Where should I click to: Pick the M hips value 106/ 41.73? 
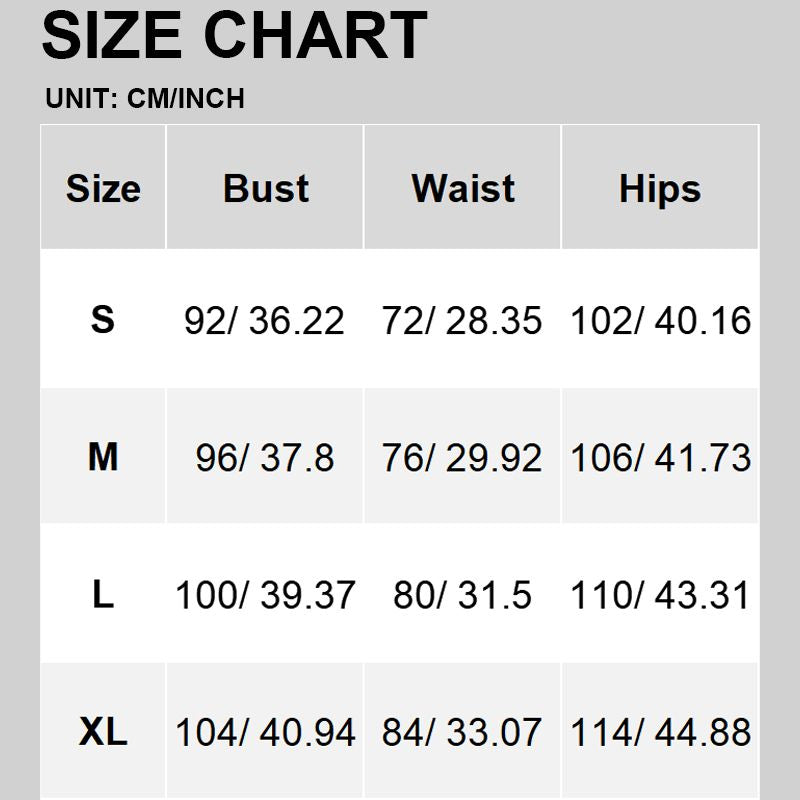pos(660,457)
